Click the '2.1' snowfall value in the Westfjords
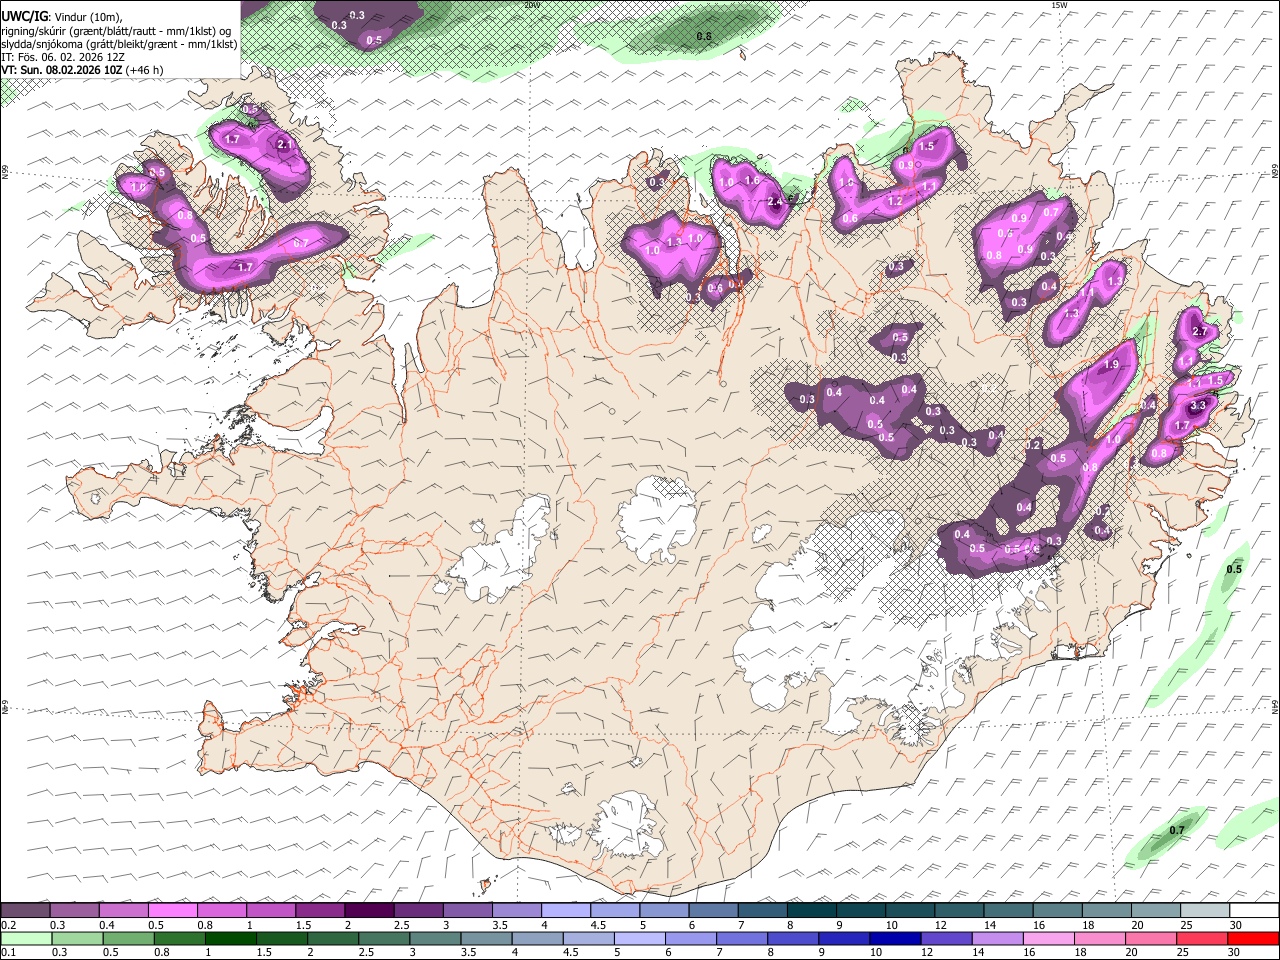This screenshot has height=960, width=1280. [284, 145]
